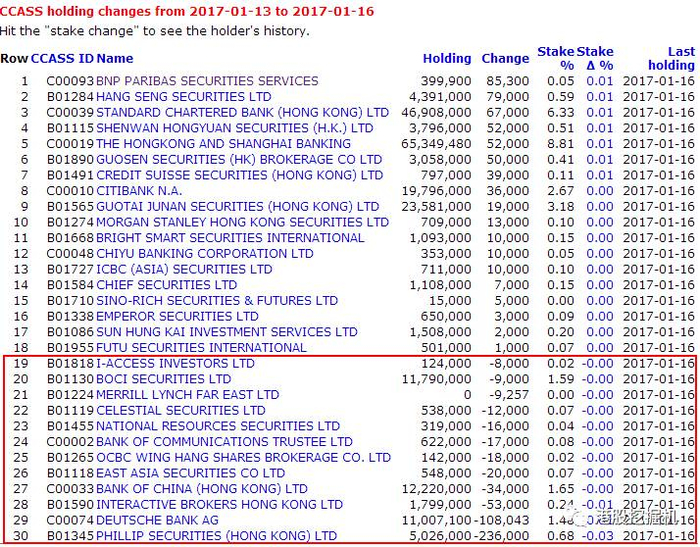Sort table by CCASS ID column header
The image size is (700, 547).
tap(62, 58)
